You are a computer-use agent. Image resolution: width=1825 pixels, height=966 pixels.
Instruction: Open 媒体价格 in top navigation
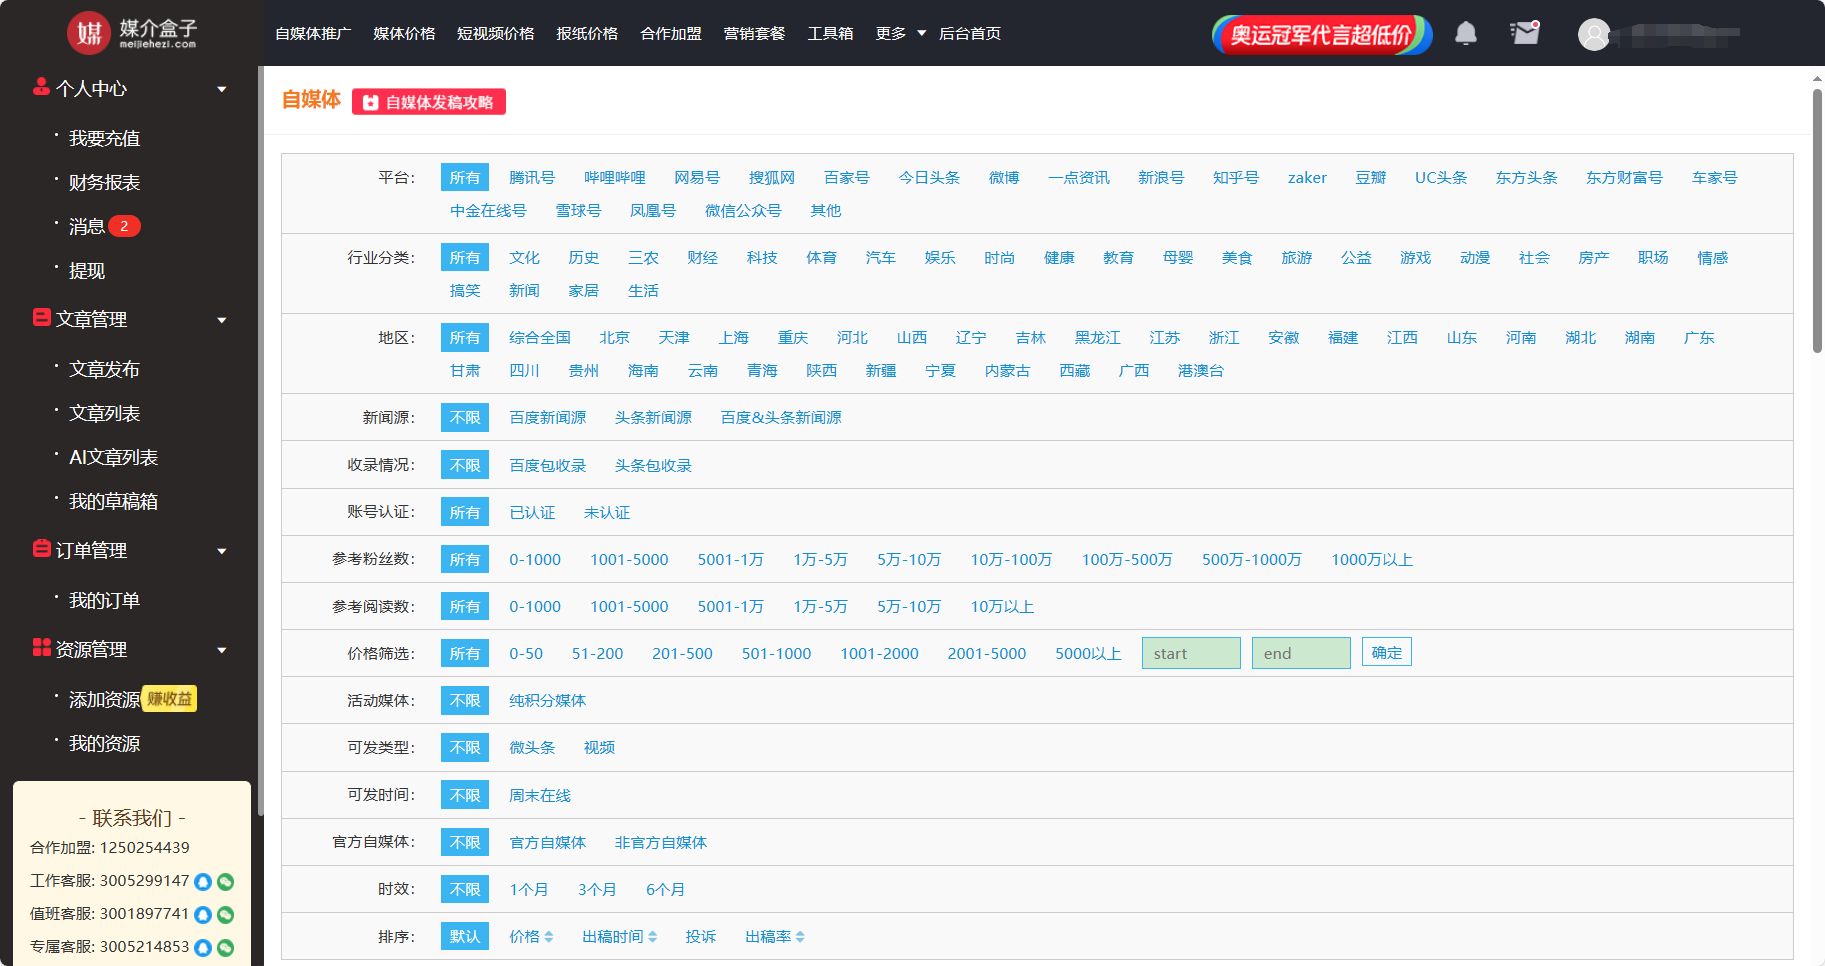404,33
